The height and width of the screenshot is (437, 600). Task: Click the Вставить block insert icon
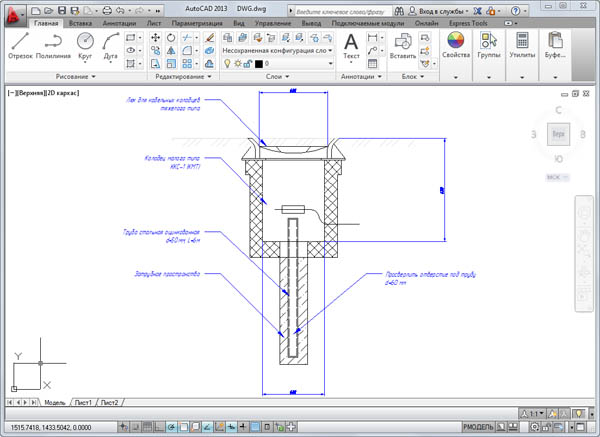click(x=403, y=43)
